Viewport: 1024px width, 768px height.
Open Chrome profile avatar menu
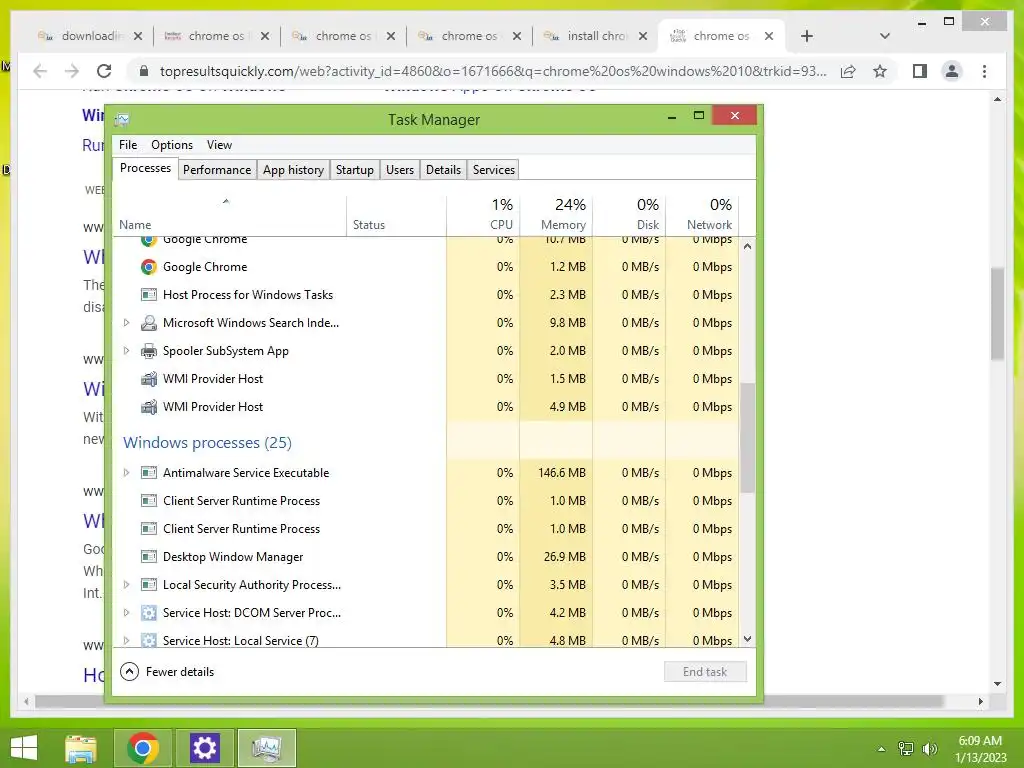point(952,71)
